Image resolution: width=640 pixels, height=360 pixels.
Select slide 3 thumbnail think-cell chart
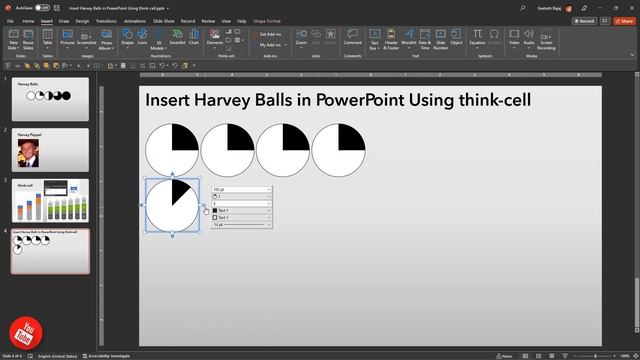pyautogui.click(x=50, y=200)
